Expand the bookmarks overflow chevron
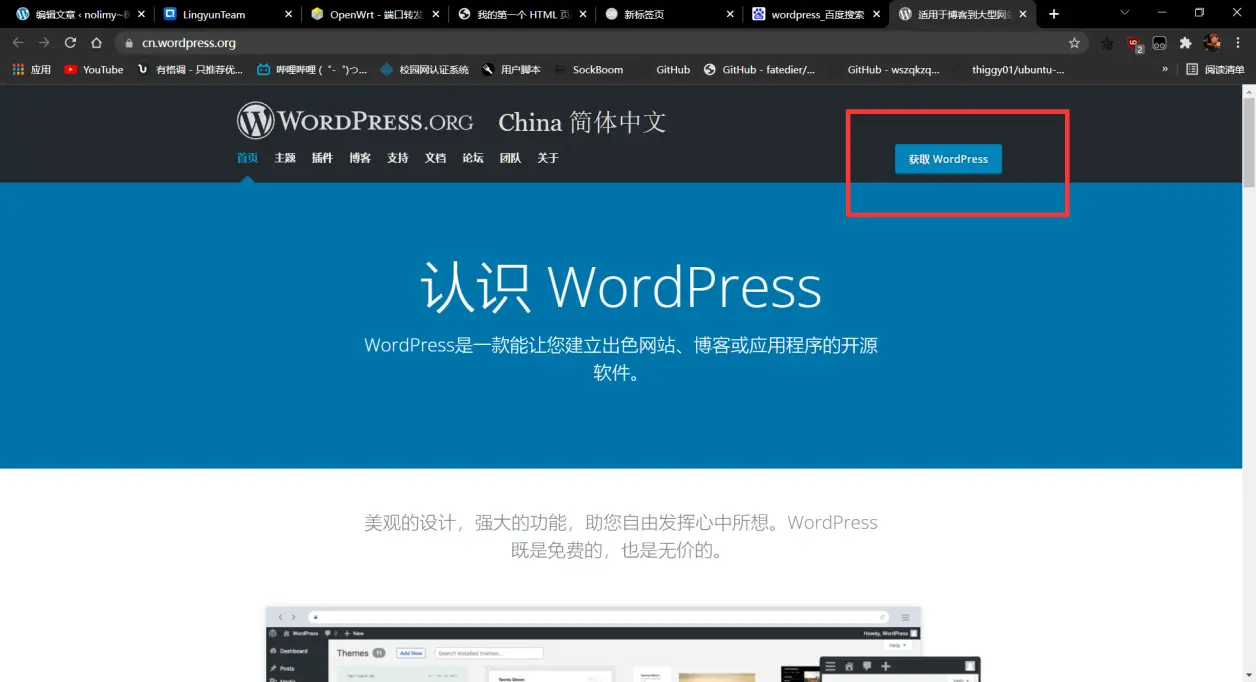The image size is (1256, 682). coord(1164,70)
